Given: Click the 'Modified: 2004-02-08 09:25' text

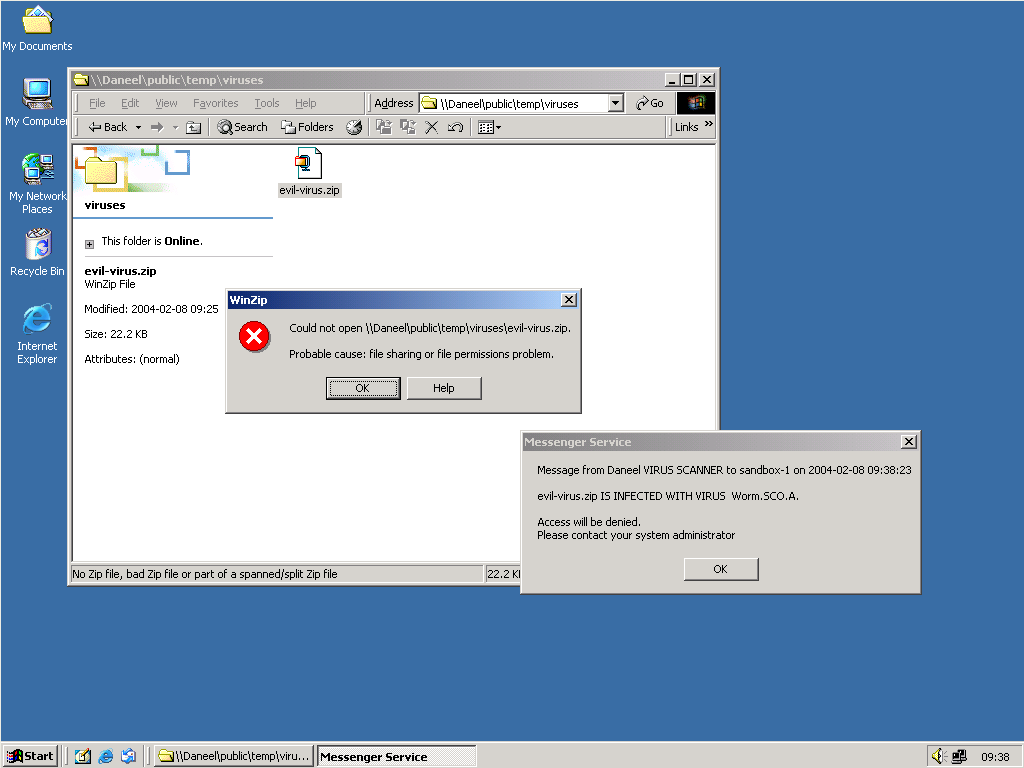Looking at the screenshot, I should click(151, 309).
